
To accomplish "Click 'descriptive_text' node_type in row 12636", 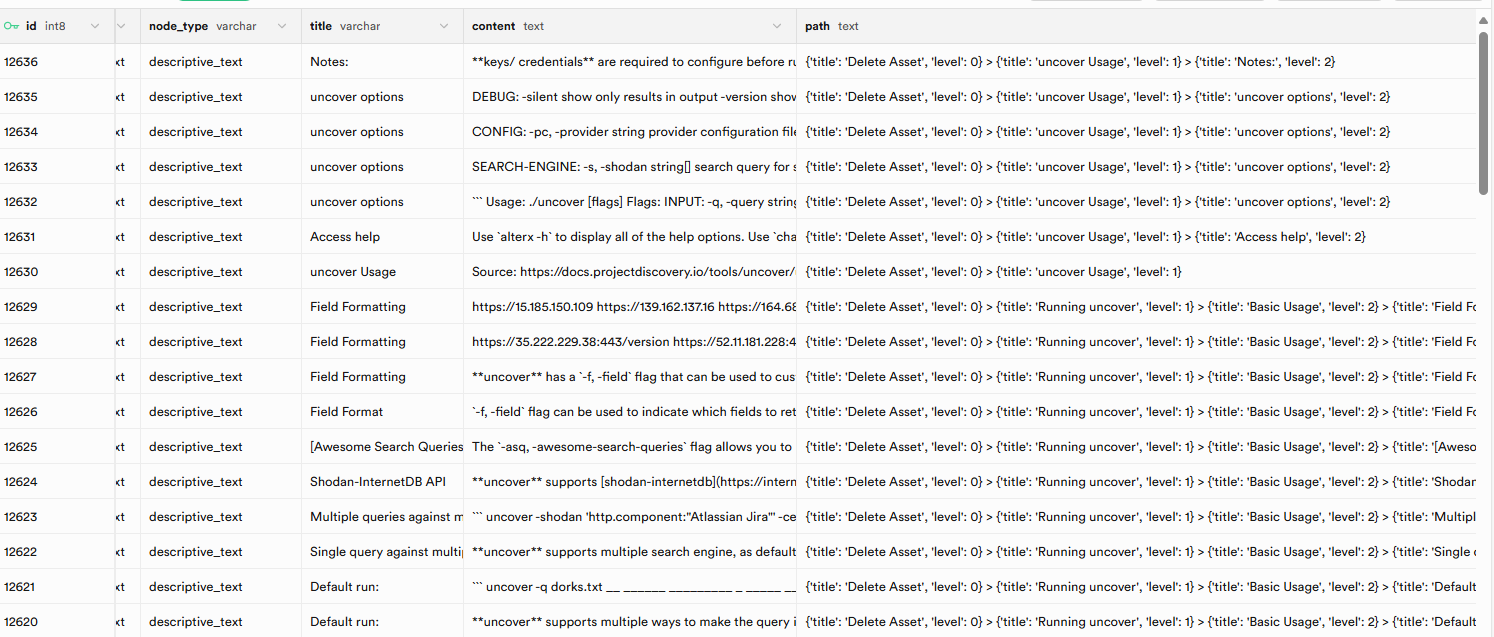I will click(x=221, y=62).
